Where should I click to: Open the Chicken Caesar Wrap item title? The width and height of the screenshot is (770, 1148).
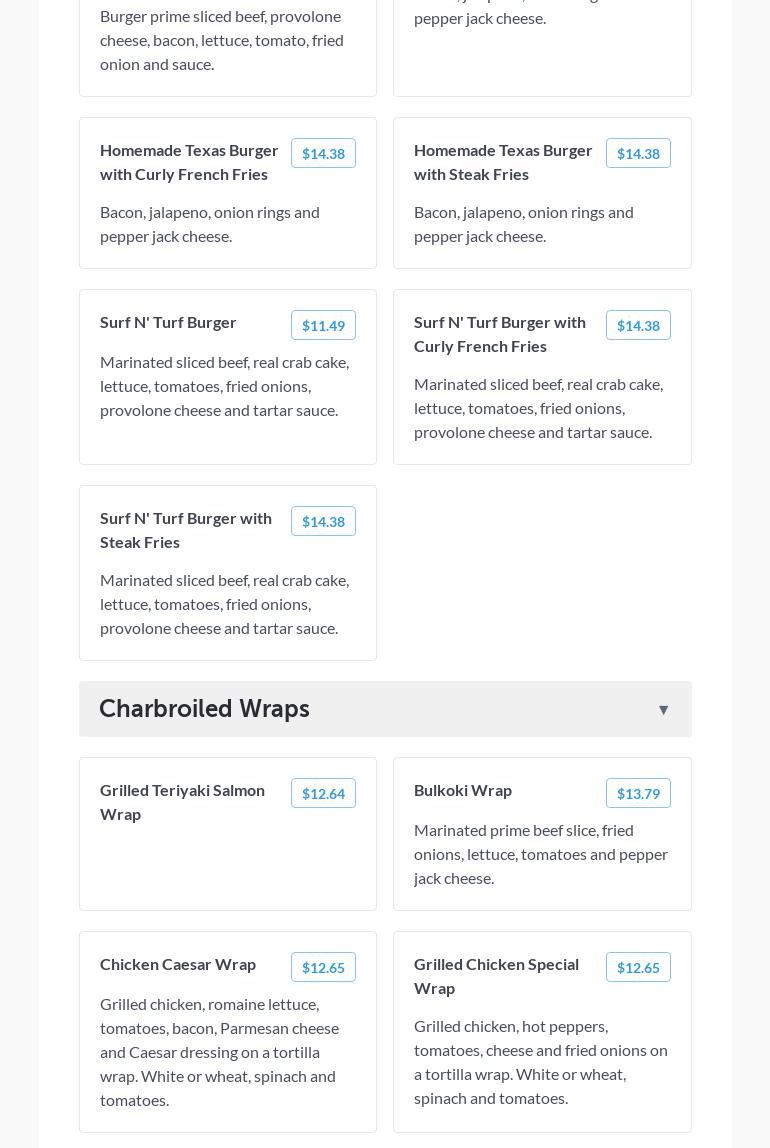pyautogui.click(x=178, y=964)
